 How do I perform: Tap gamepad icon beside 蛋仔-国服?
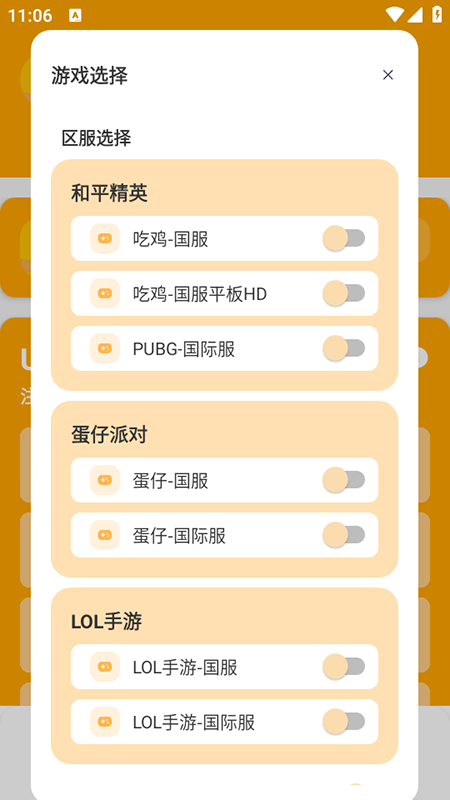105,480
